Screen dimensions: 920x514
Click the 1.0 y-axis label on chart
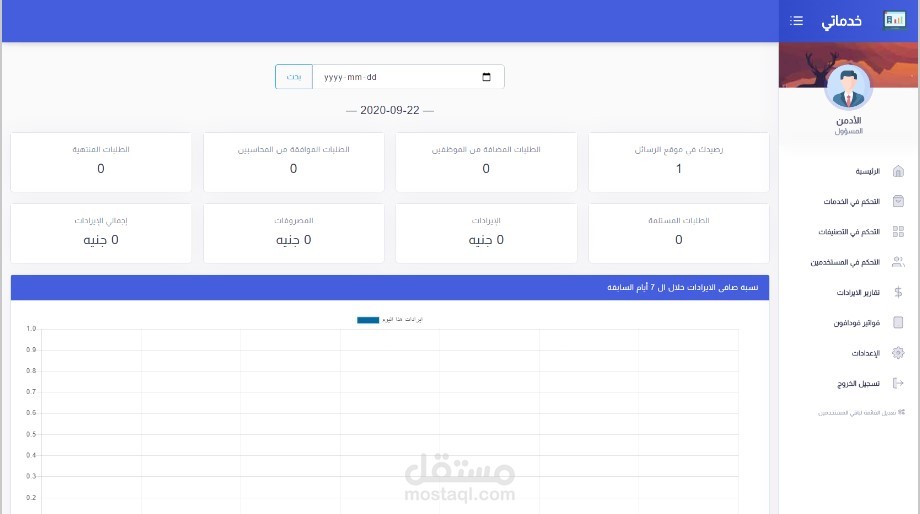(x=31, y=329)
